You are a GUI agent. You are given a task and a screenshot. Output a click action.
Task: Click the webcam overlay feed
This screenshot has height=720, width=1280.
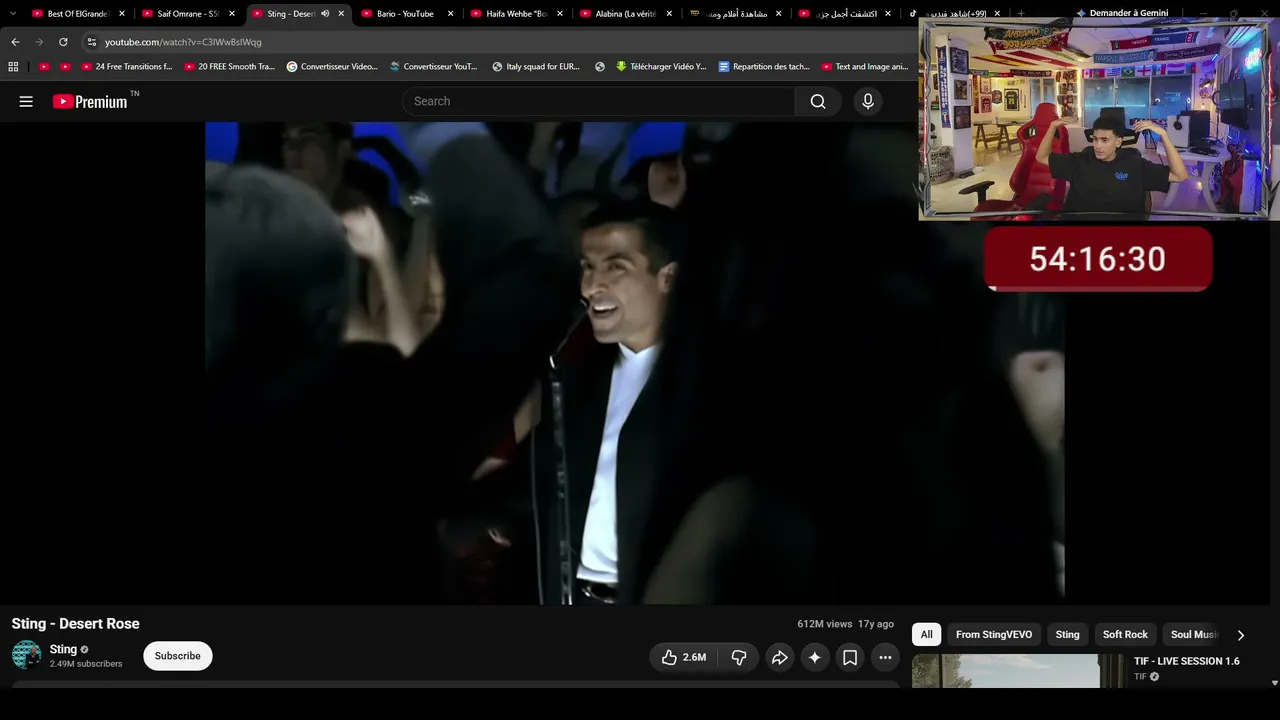(1098, 119)
